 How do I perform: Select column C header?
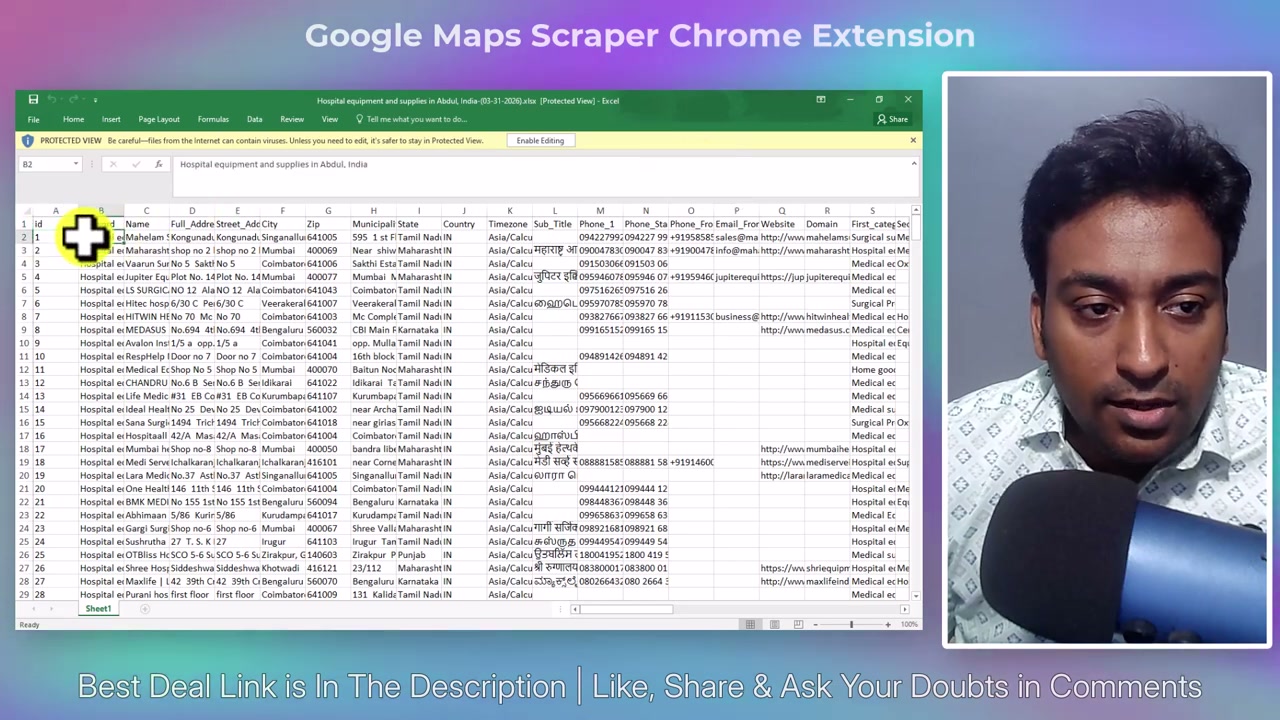(146, 211)
